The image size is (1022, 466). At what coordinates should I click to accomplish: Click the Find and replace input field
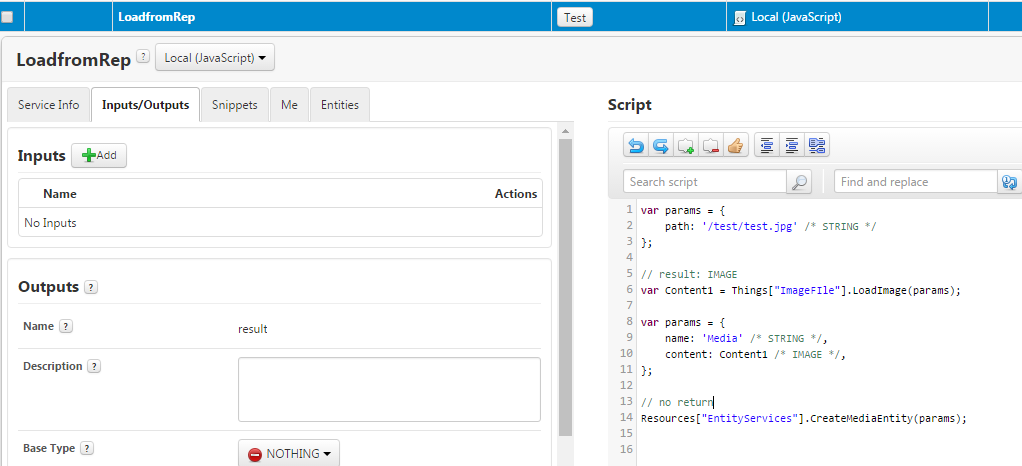click(916, 182)
